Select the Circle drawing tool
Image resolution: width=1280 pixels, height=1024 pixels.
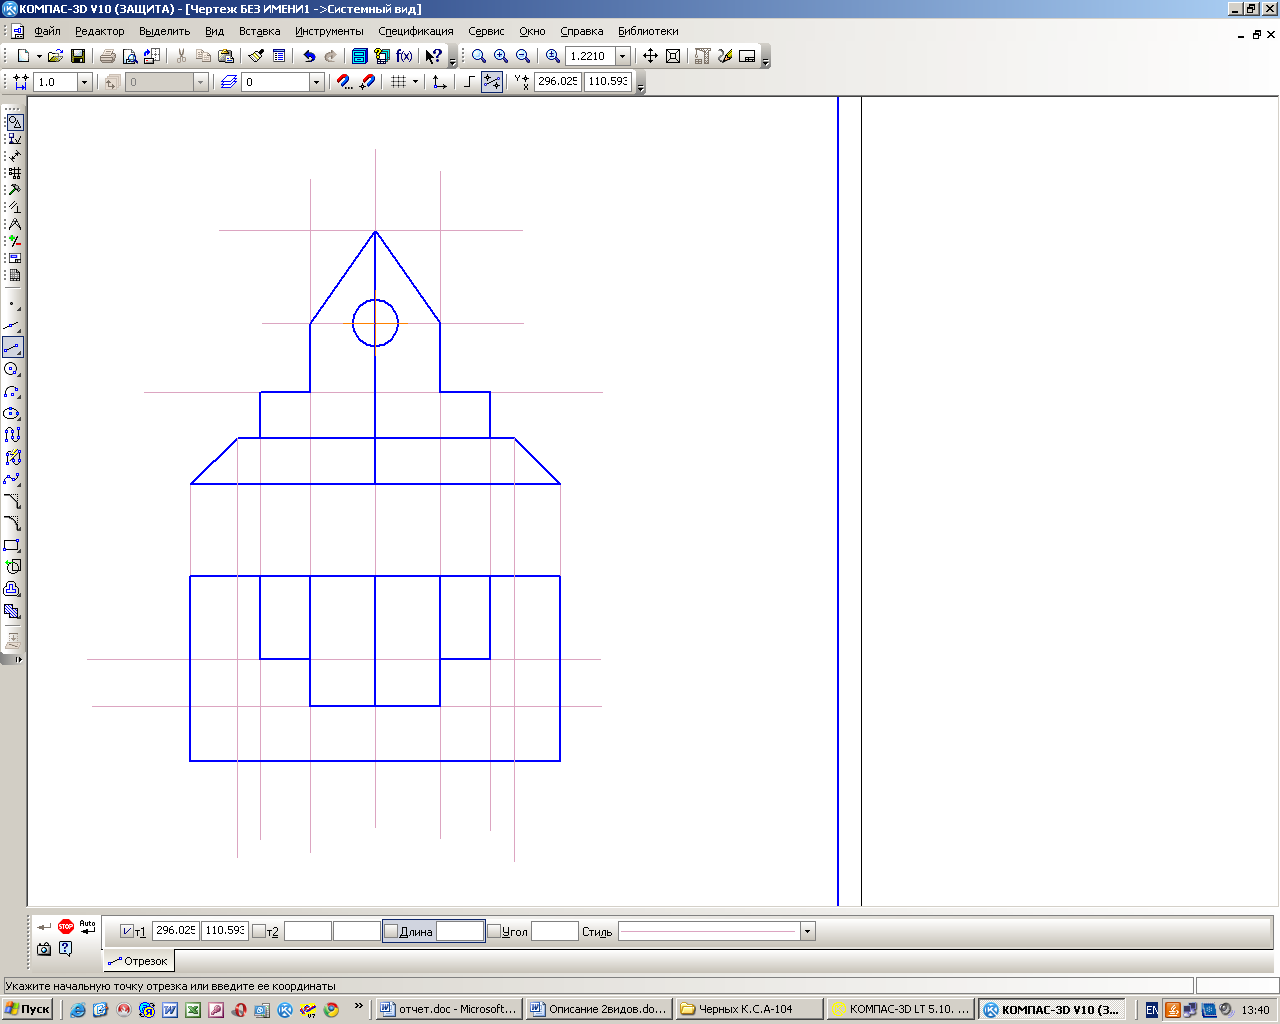click(x=12, y=370)
